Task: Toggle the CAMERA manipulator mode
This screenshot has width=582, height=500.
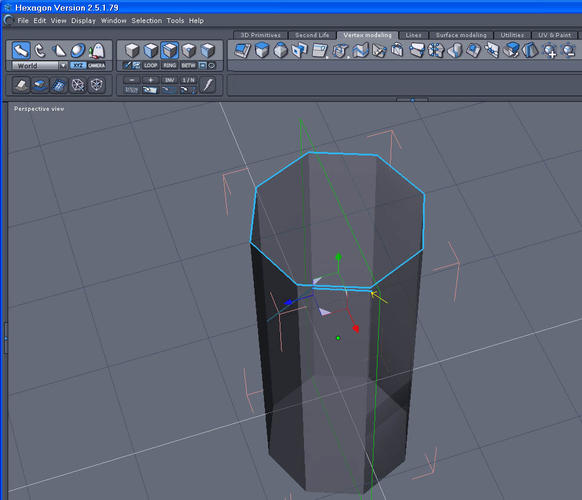Action: pyautogui.click(x=97, y=66)
